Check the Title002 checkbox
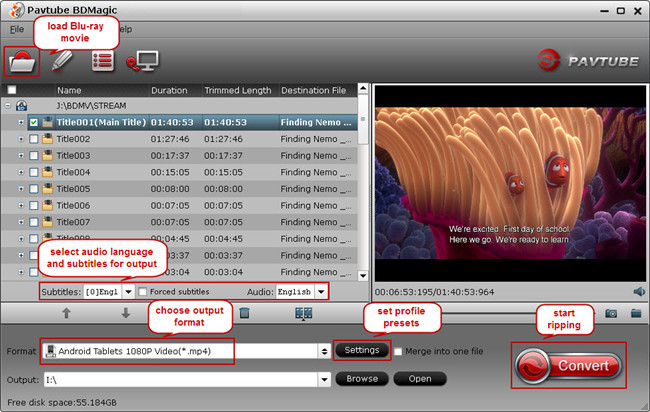650x412 pixels. 34,139
